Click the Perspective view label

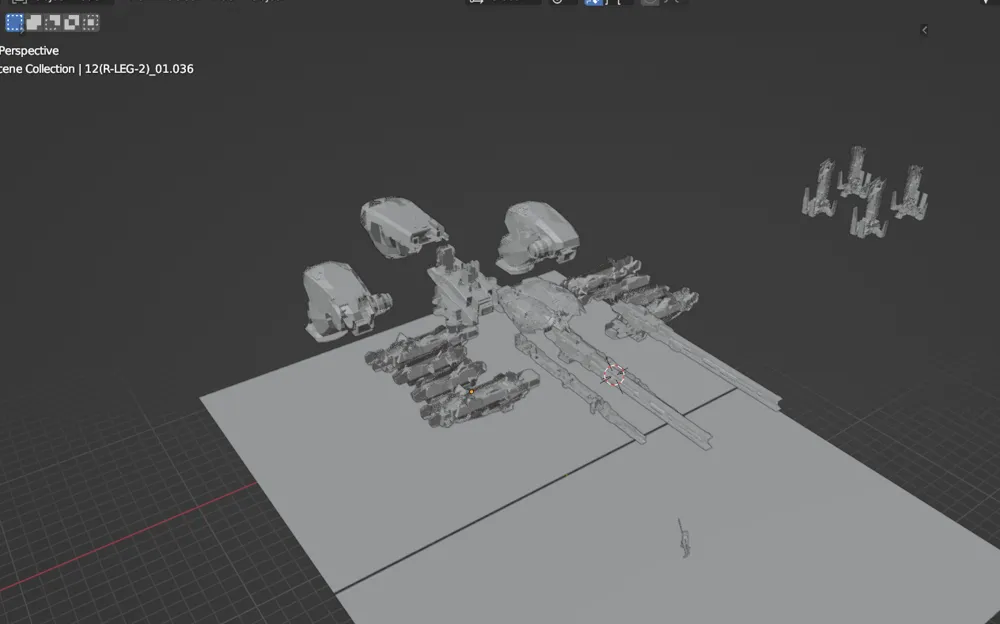tap(29, 50)
